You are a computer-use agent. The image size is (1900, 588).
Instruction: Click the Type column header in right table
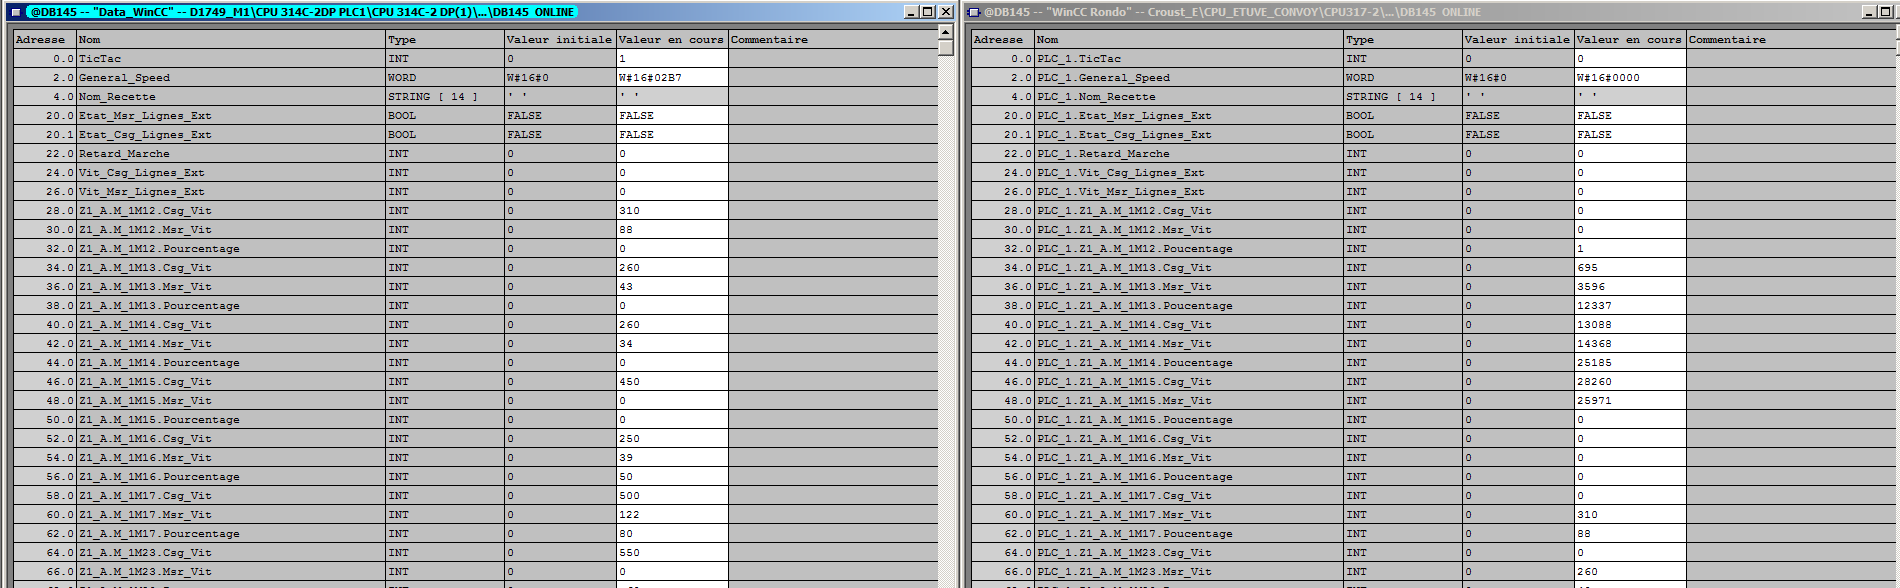[x=1401, y=40]
